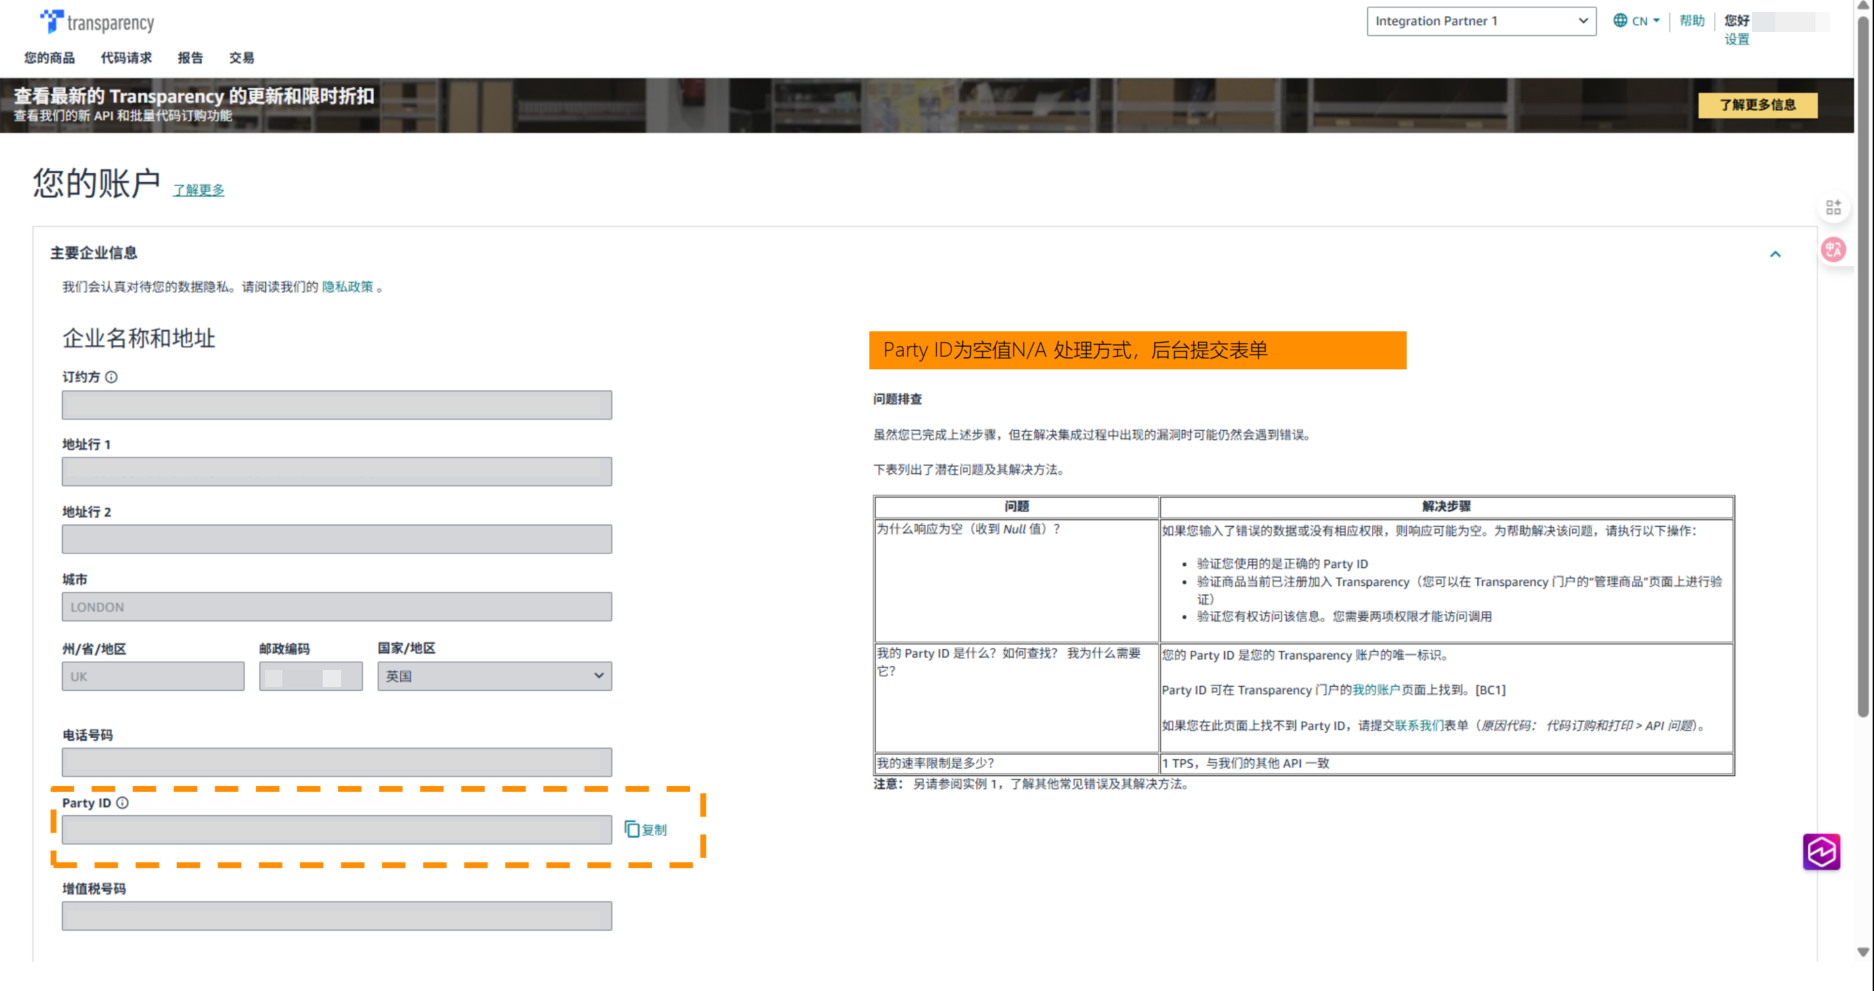Open the 您的商品 menu
Viewport: 1874px width, 991px height.
point(49,58)
